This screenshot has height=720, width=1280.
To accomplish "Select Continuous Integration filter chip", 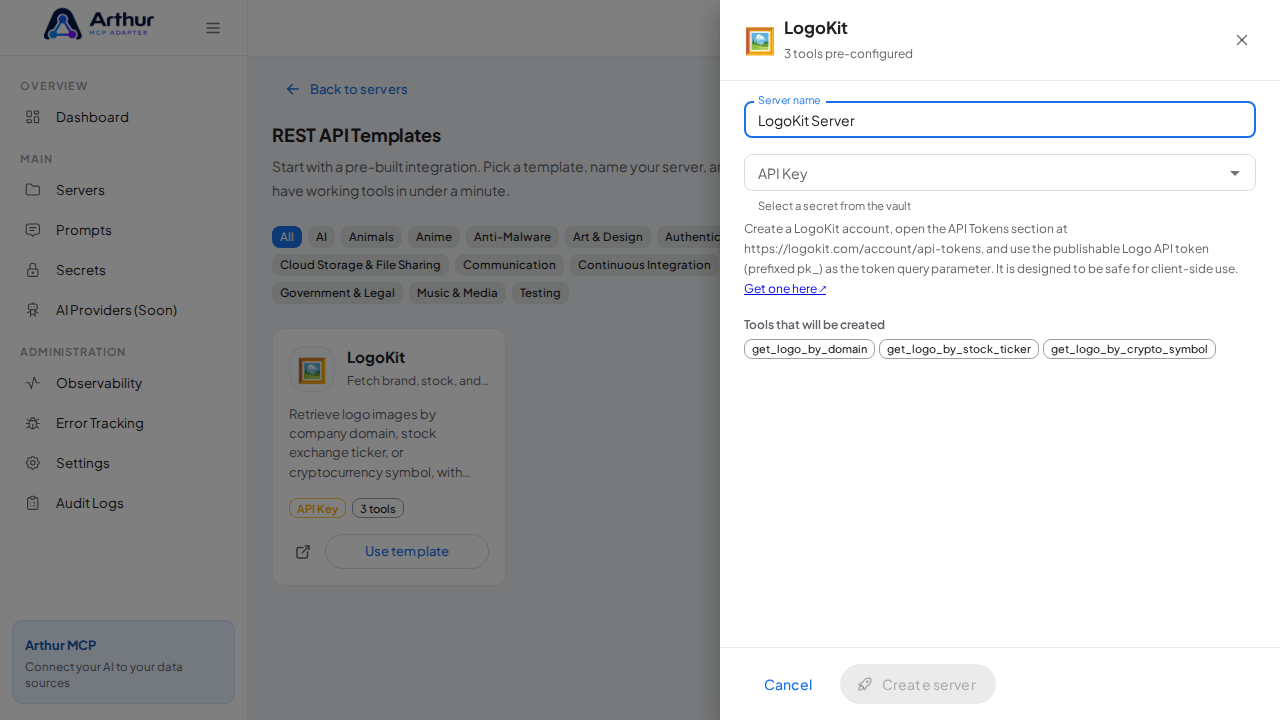I will (x=644, y=265).
